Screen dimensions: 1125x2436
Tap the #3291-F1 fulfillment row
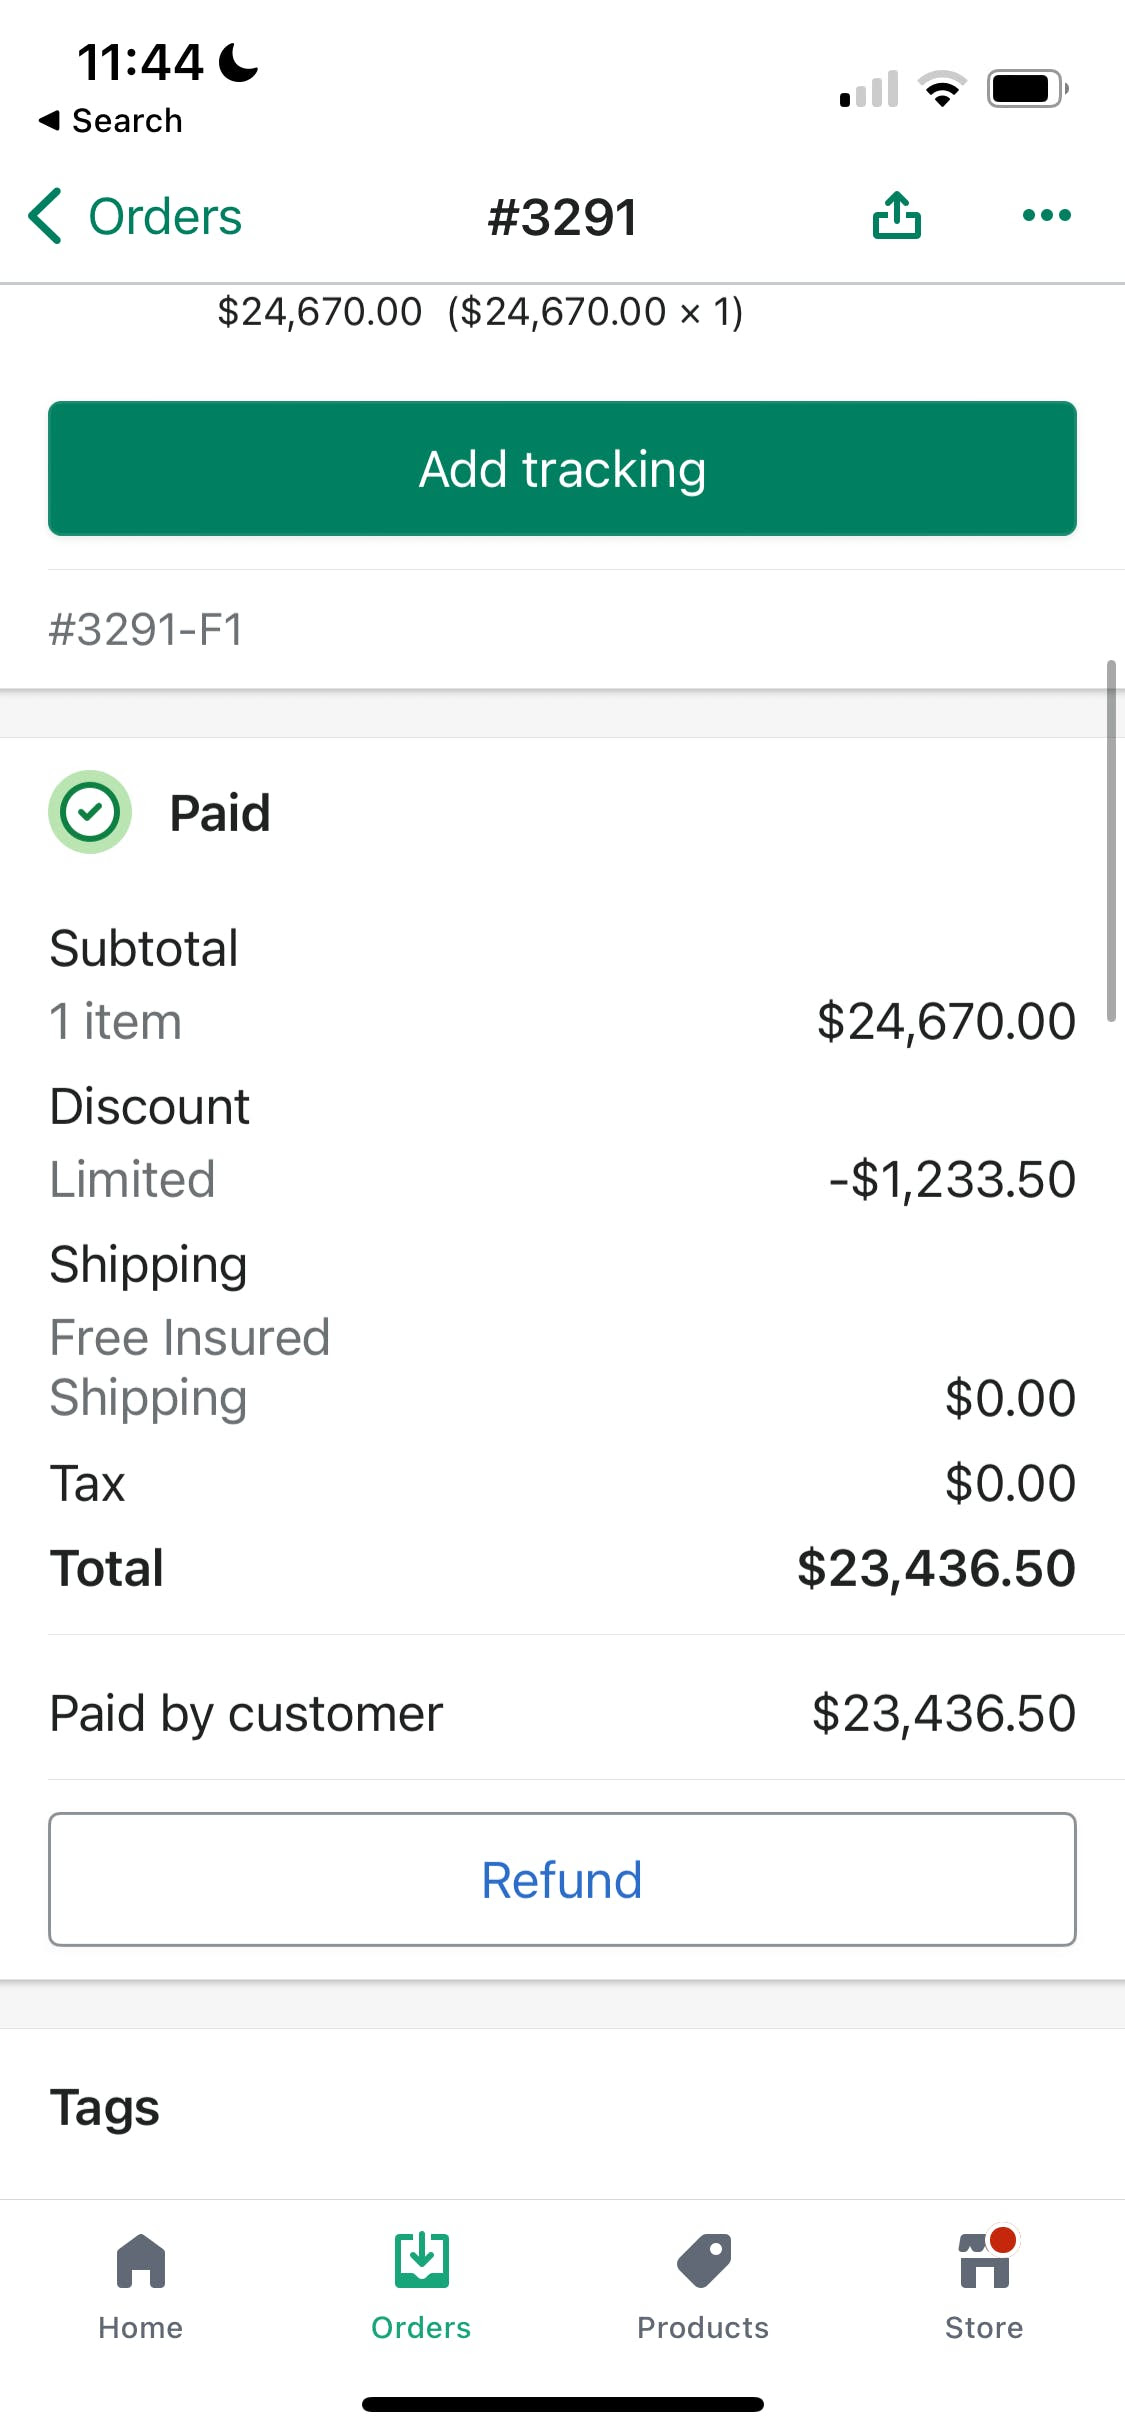(146, 630)
